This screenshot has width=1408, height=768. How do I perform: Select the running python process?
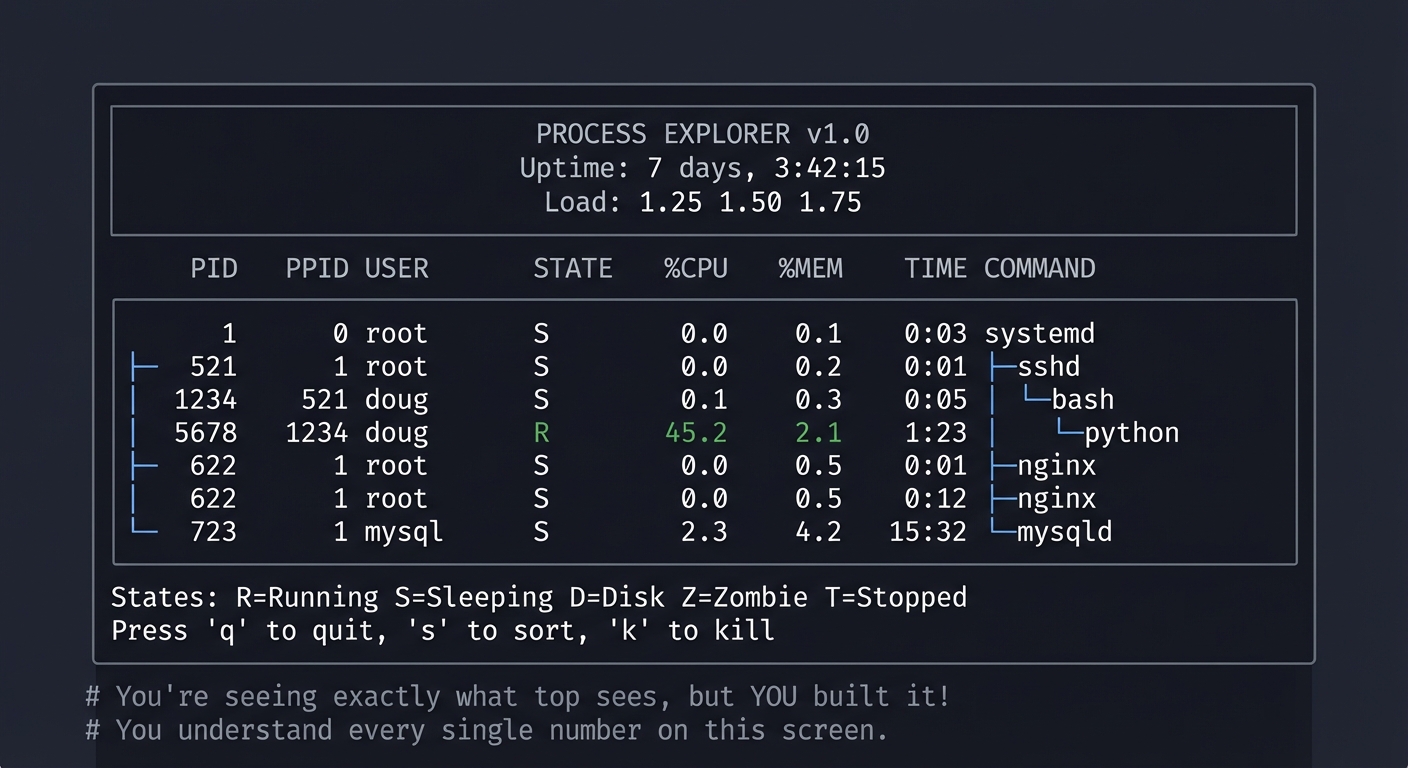click(x=1135, y=432)
